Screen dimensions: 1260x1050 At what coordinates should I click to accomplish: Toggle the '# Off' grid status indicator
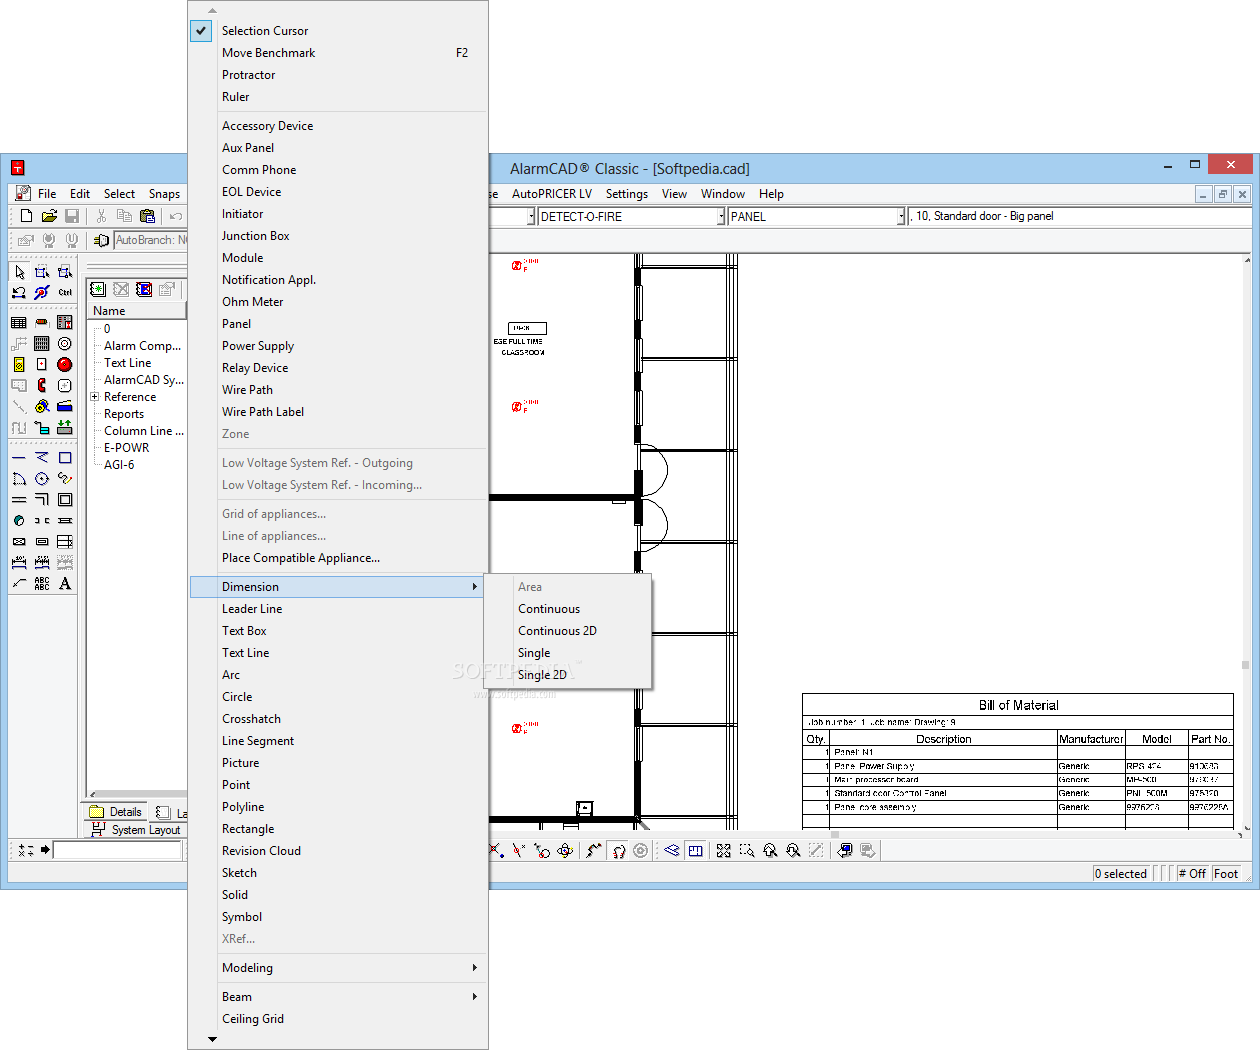click(x=1193, y=873)
